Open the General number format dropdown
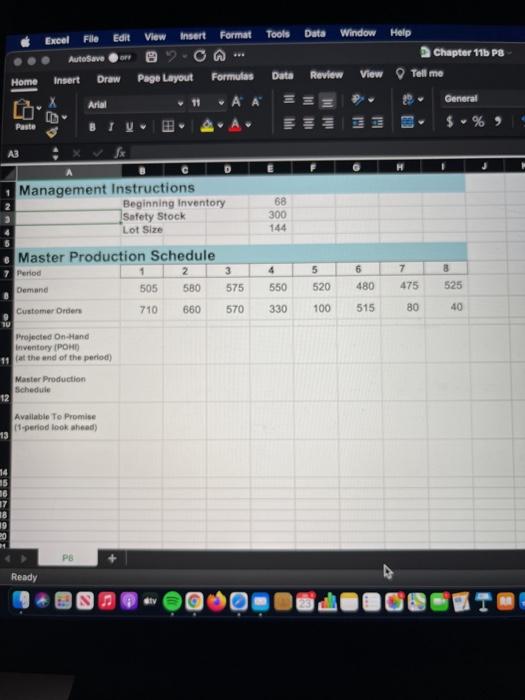Image resolution: width=525 pixels, height=700 pixels. [x=483, y=99]
